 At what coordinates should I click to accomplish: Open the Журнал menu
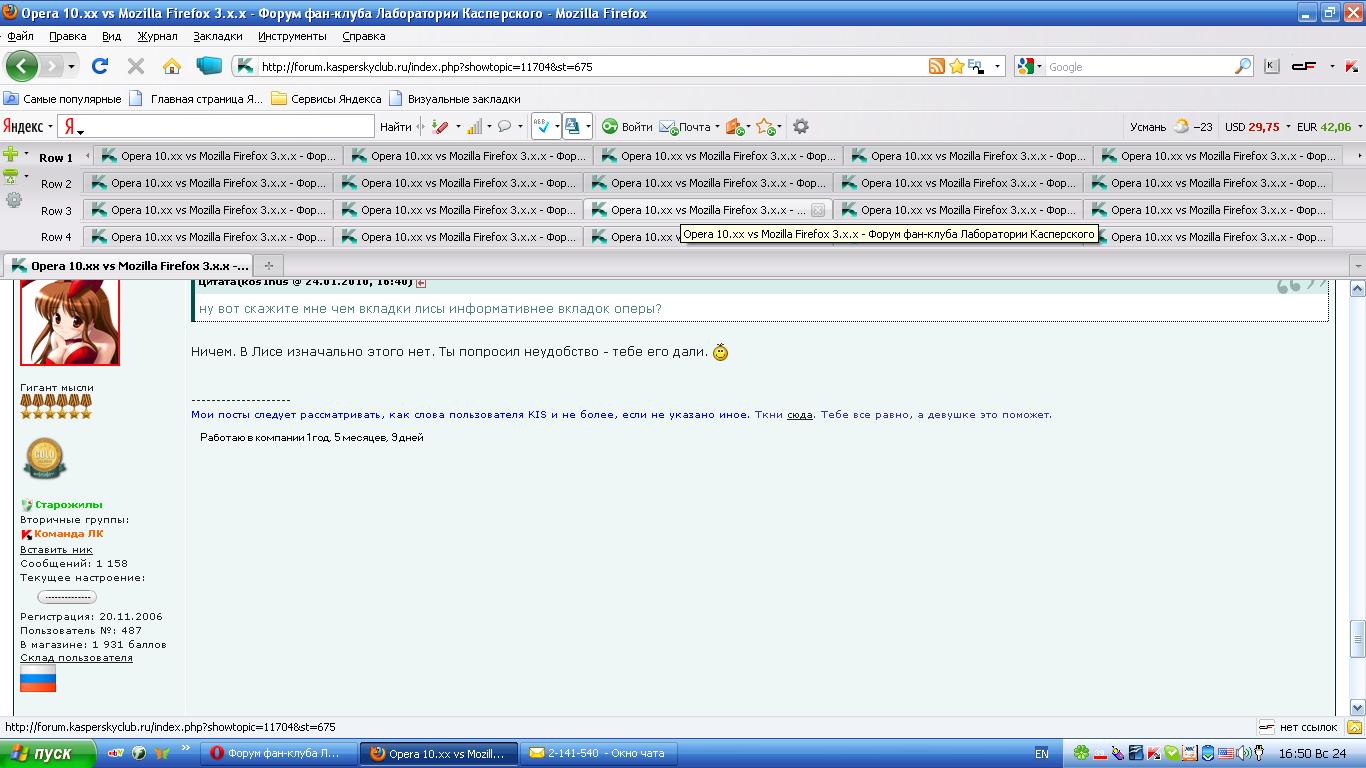157,36
